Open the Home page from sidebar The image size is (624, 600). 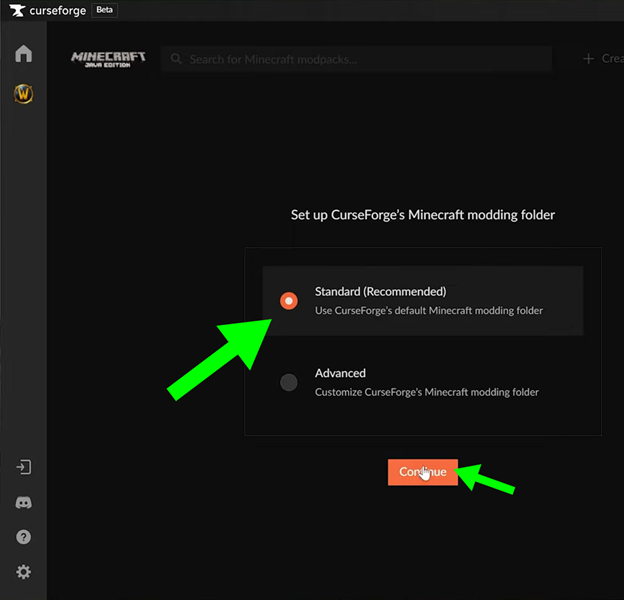click(x=23, y=54)
